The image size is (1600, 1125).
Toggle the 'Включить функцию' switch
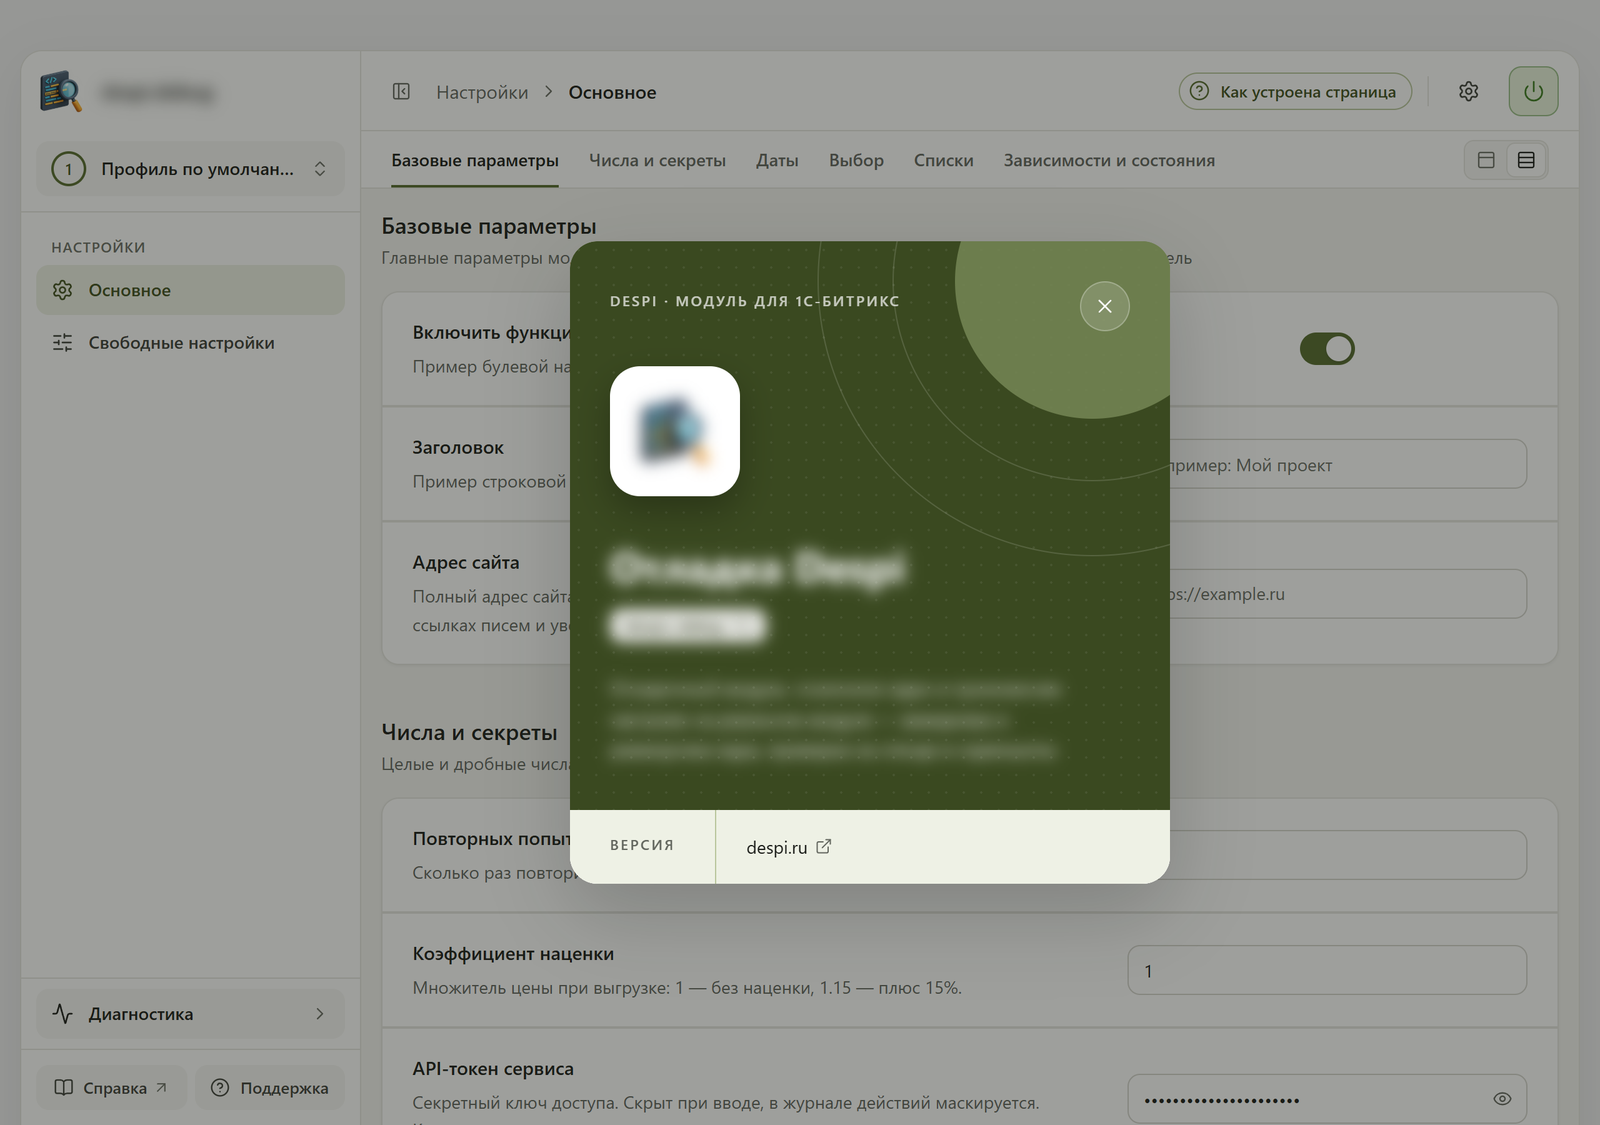click(1326, 349)
